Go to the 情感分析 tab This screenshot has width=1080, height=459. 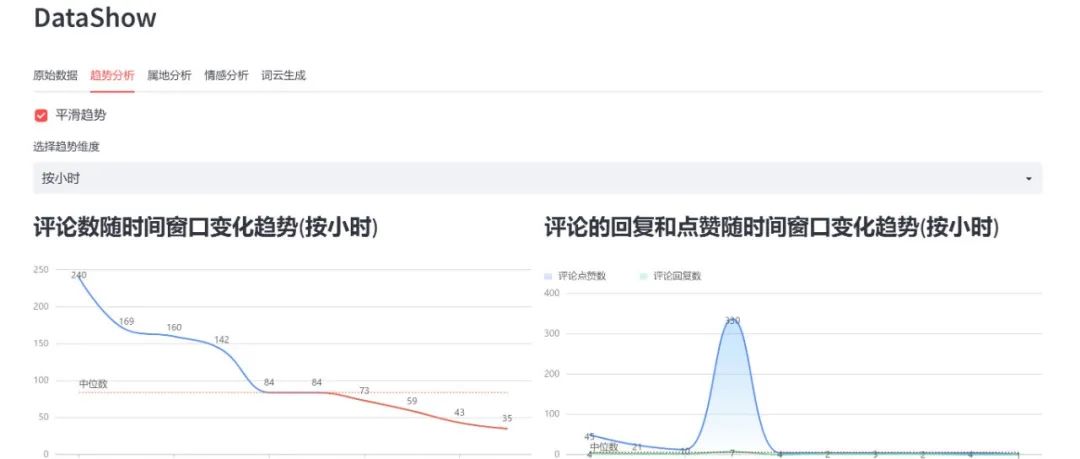click(227, 76)
